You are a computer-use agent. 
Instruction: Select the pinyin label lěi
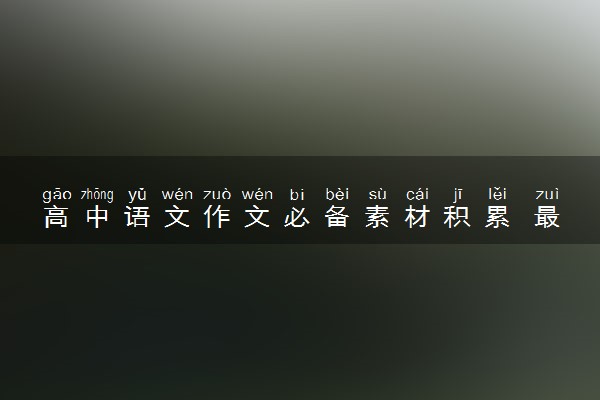tap(497, 194)
